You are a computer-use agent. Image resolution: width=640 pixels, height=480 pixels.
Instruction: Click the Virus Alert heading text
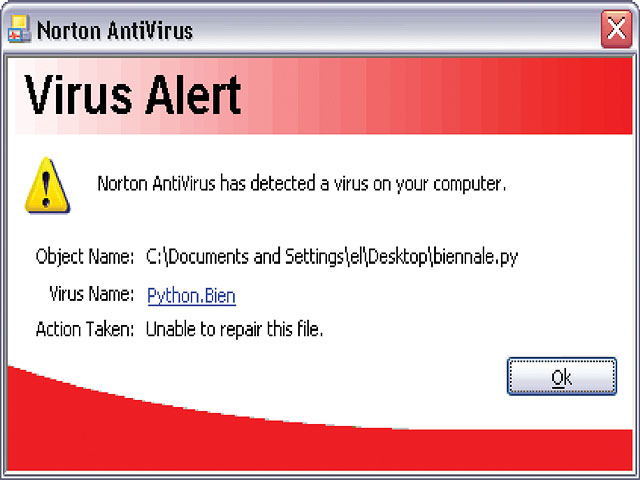click(x=133, y=95)
